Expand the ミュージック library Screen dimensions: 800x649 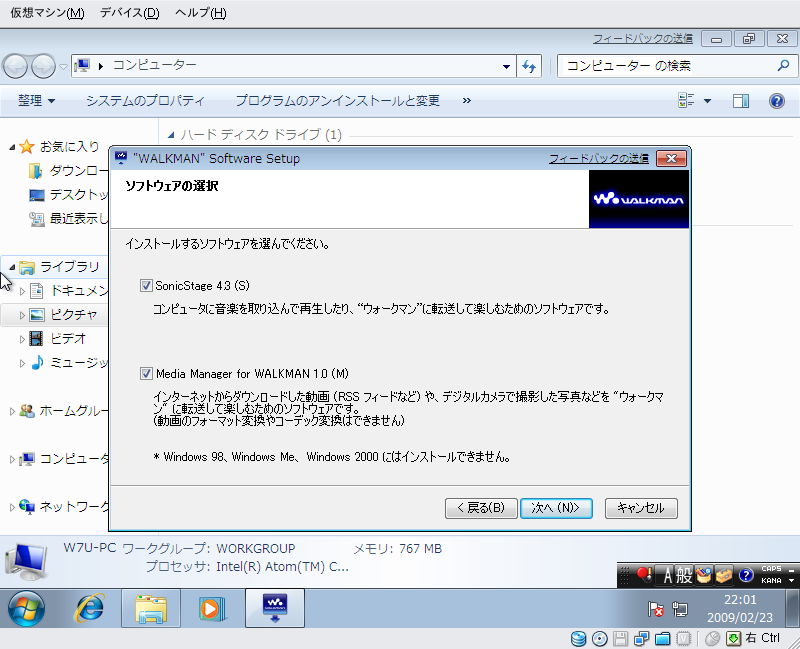point(22,363)
